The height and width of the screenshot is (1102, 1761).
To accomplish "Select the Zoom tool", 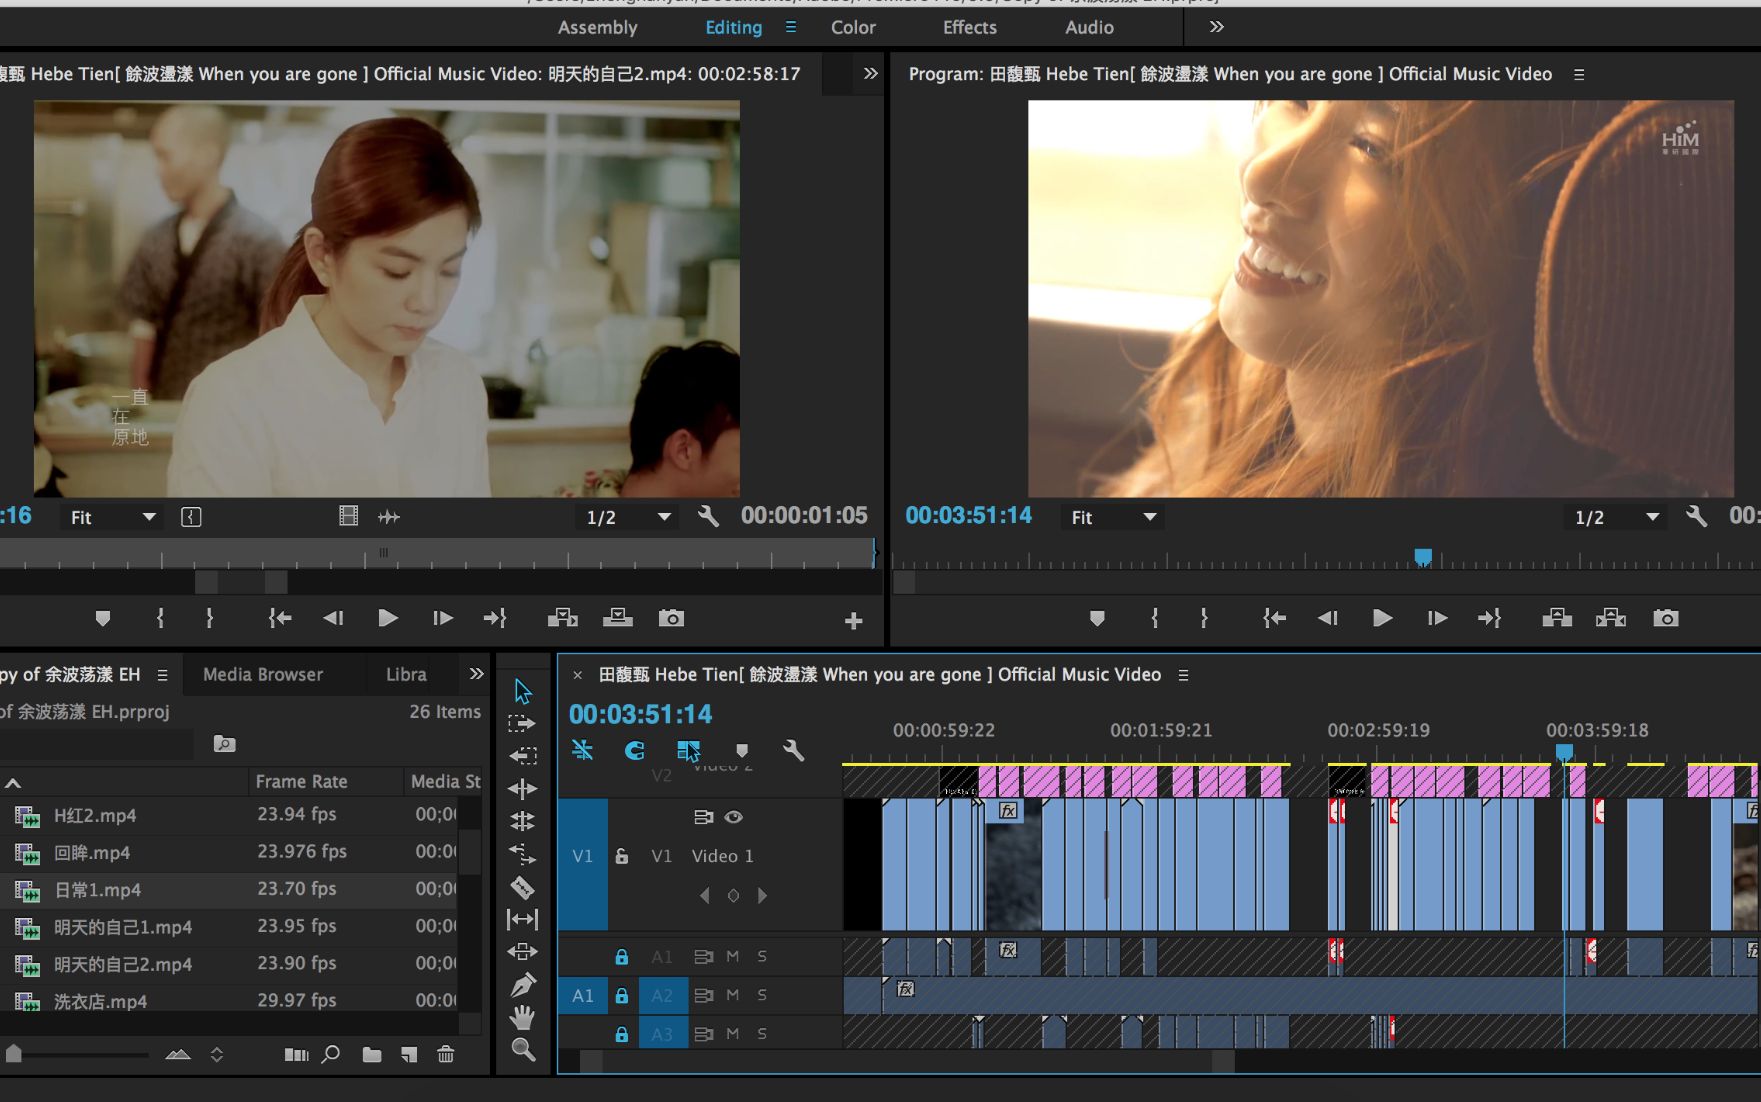I will pos(522,1050).
